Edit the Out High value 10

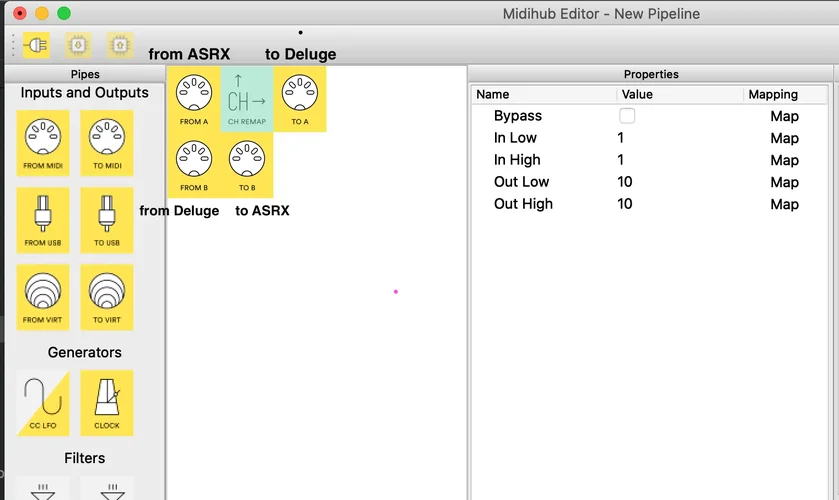[624, 203]
